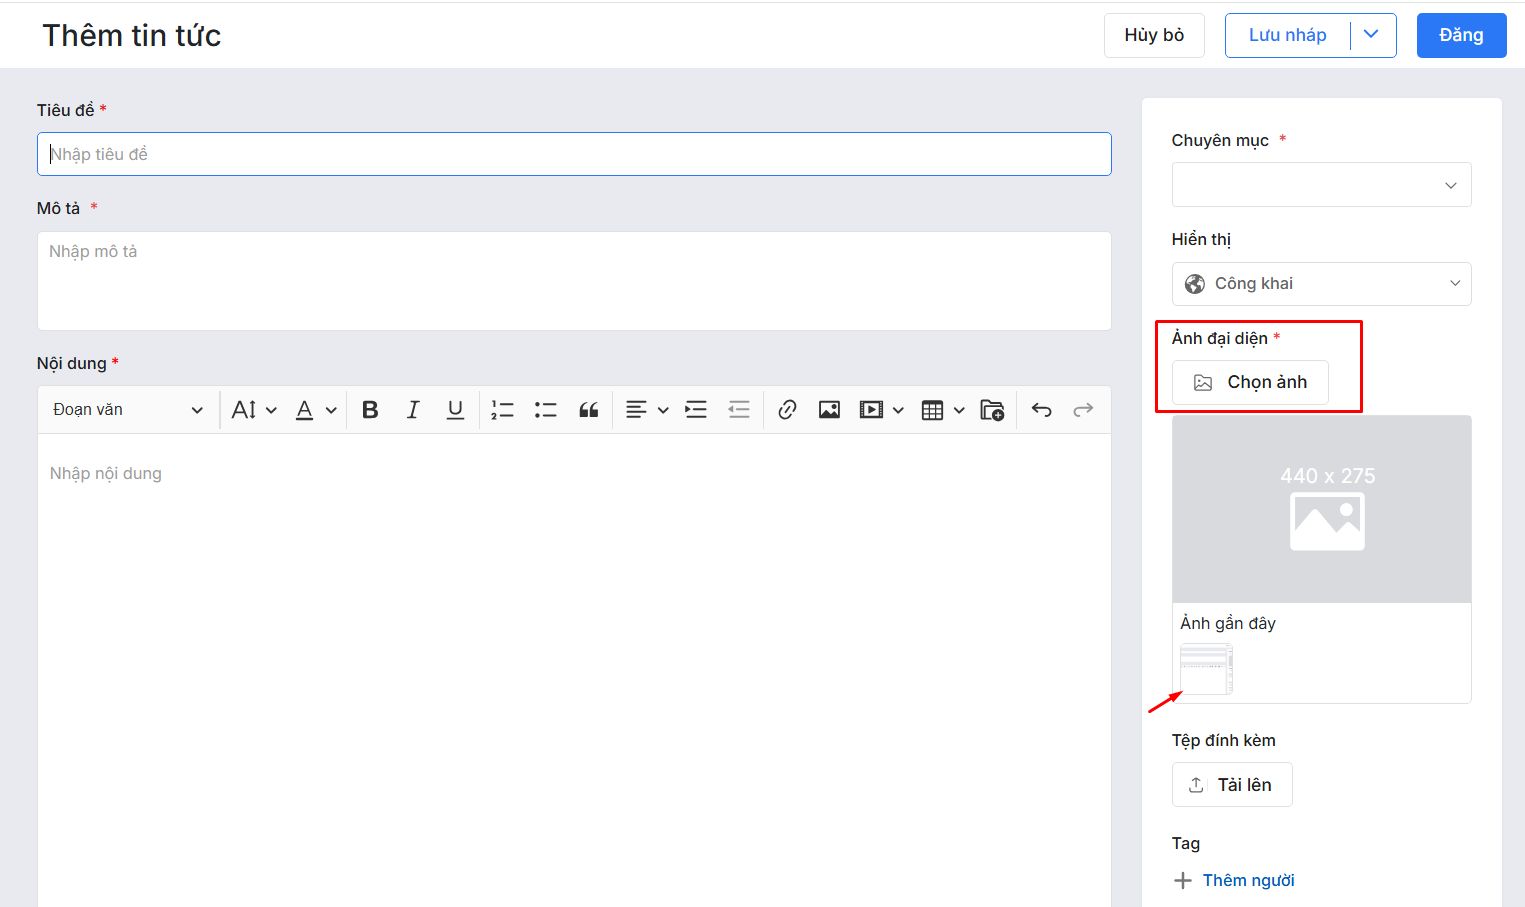Add a block quote
The image size is (1525, 907).
589,410
